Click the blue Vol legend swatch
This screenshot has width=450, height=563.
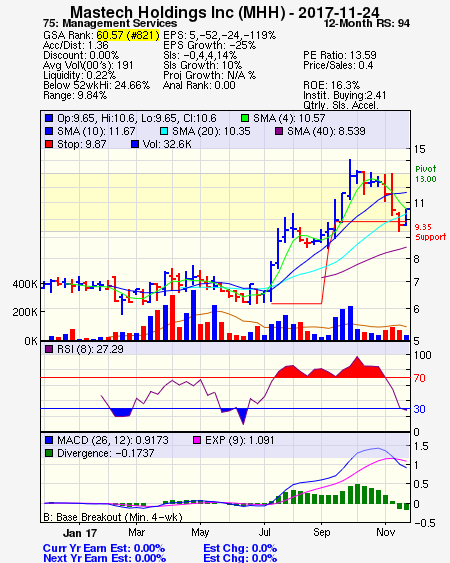pyautogui.click(x=135, y=144)
